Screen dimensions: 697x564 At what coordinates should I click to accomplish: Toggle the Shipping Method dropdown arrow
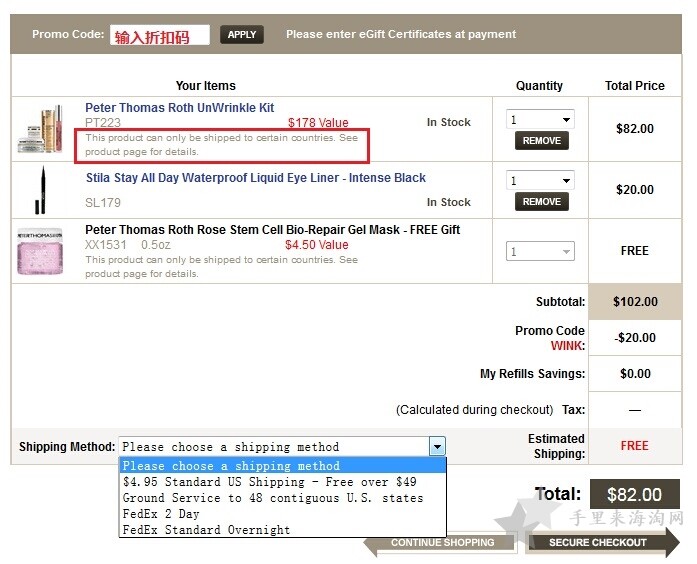437,446
